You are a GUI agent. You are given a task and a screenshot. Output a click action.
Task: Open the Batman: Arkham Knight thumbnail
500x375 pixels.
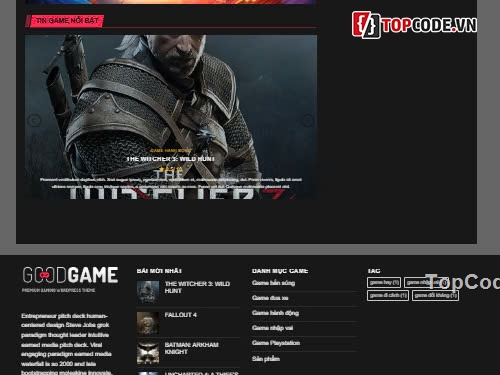click(148, 353)
